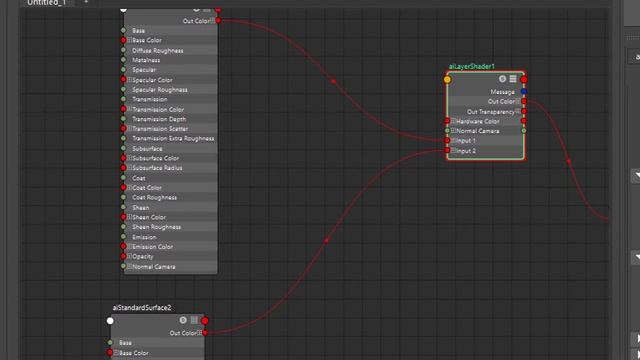Click the Coat attribute label

pyautogui.click(x=139, y=178)
